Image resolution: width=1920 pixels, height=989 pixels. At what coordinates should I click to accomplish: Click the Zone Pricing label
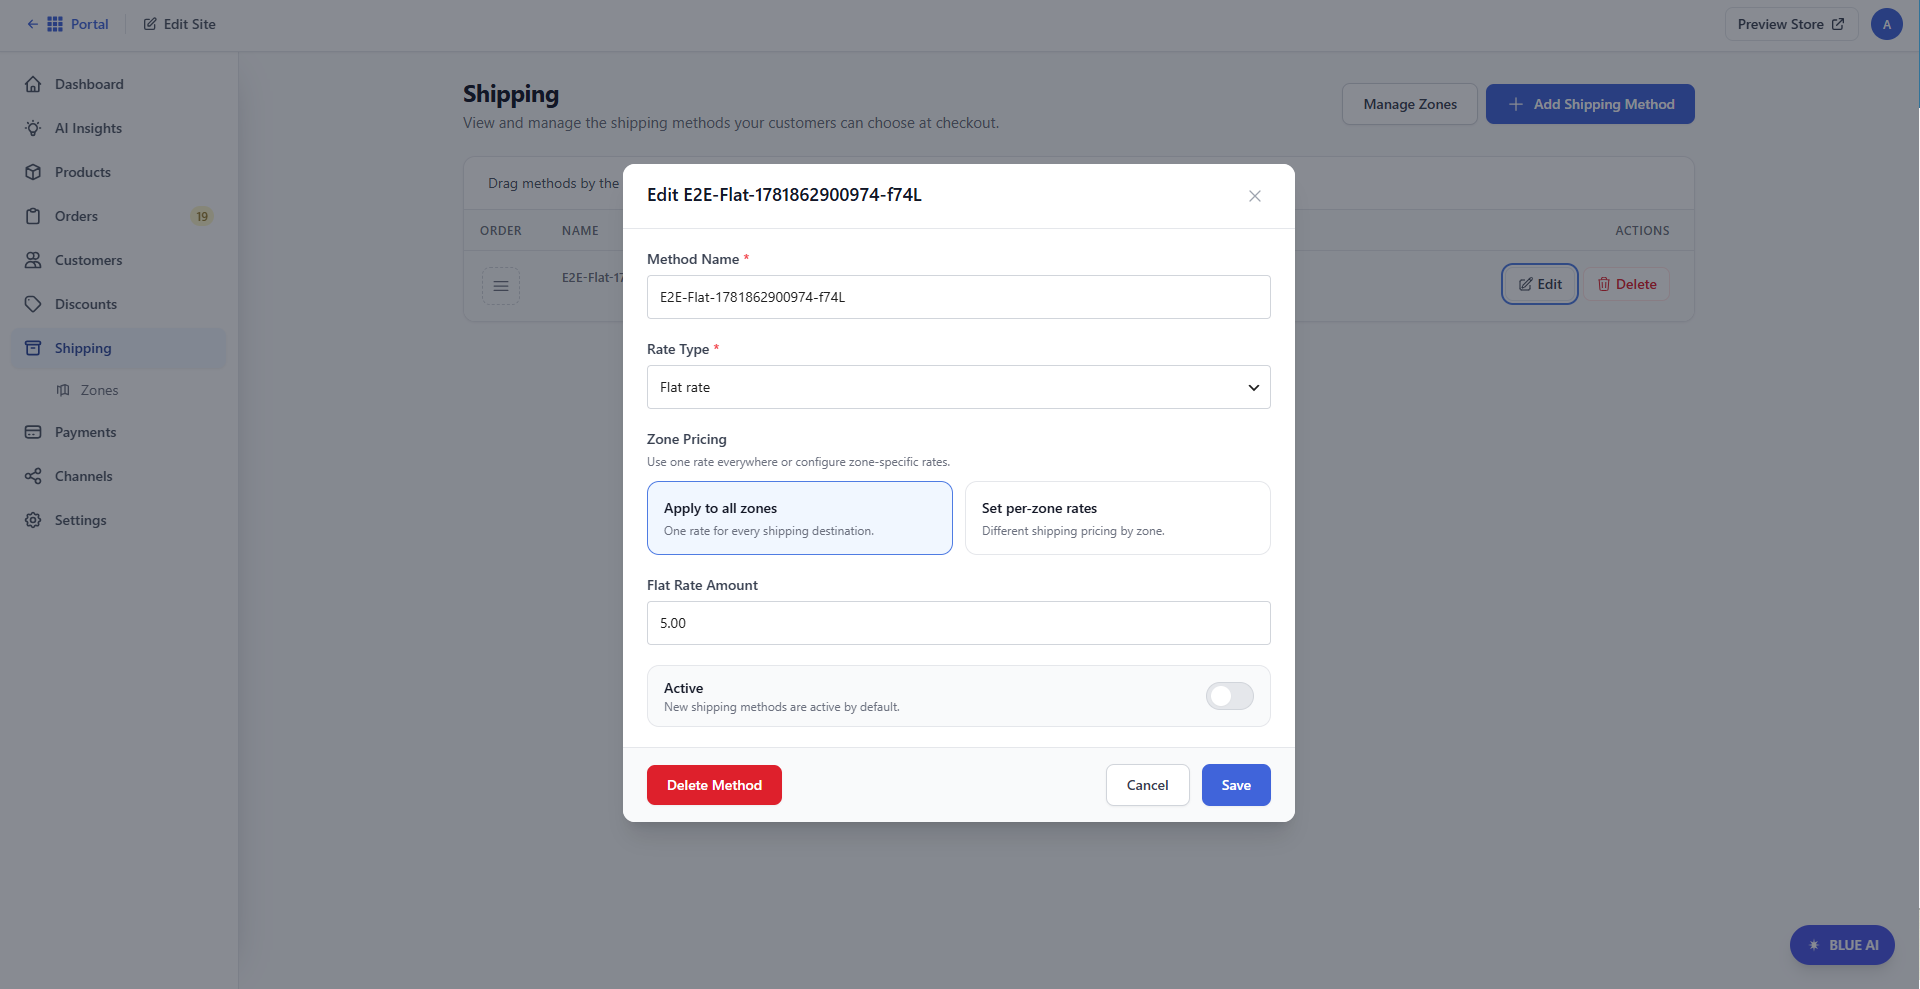point(687,439)
